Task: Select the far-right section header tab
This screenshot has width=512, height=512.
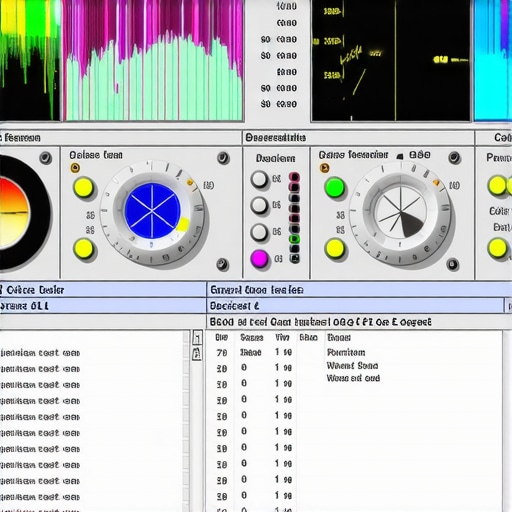Action: click(494, 138)
